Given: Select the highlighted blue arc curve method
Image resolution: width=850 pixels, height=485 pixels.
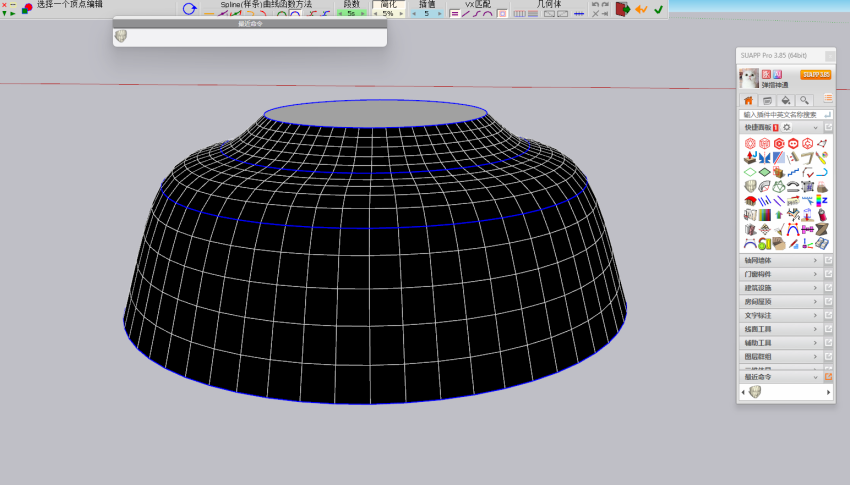Looking at the screenshot, I should 295,14.
